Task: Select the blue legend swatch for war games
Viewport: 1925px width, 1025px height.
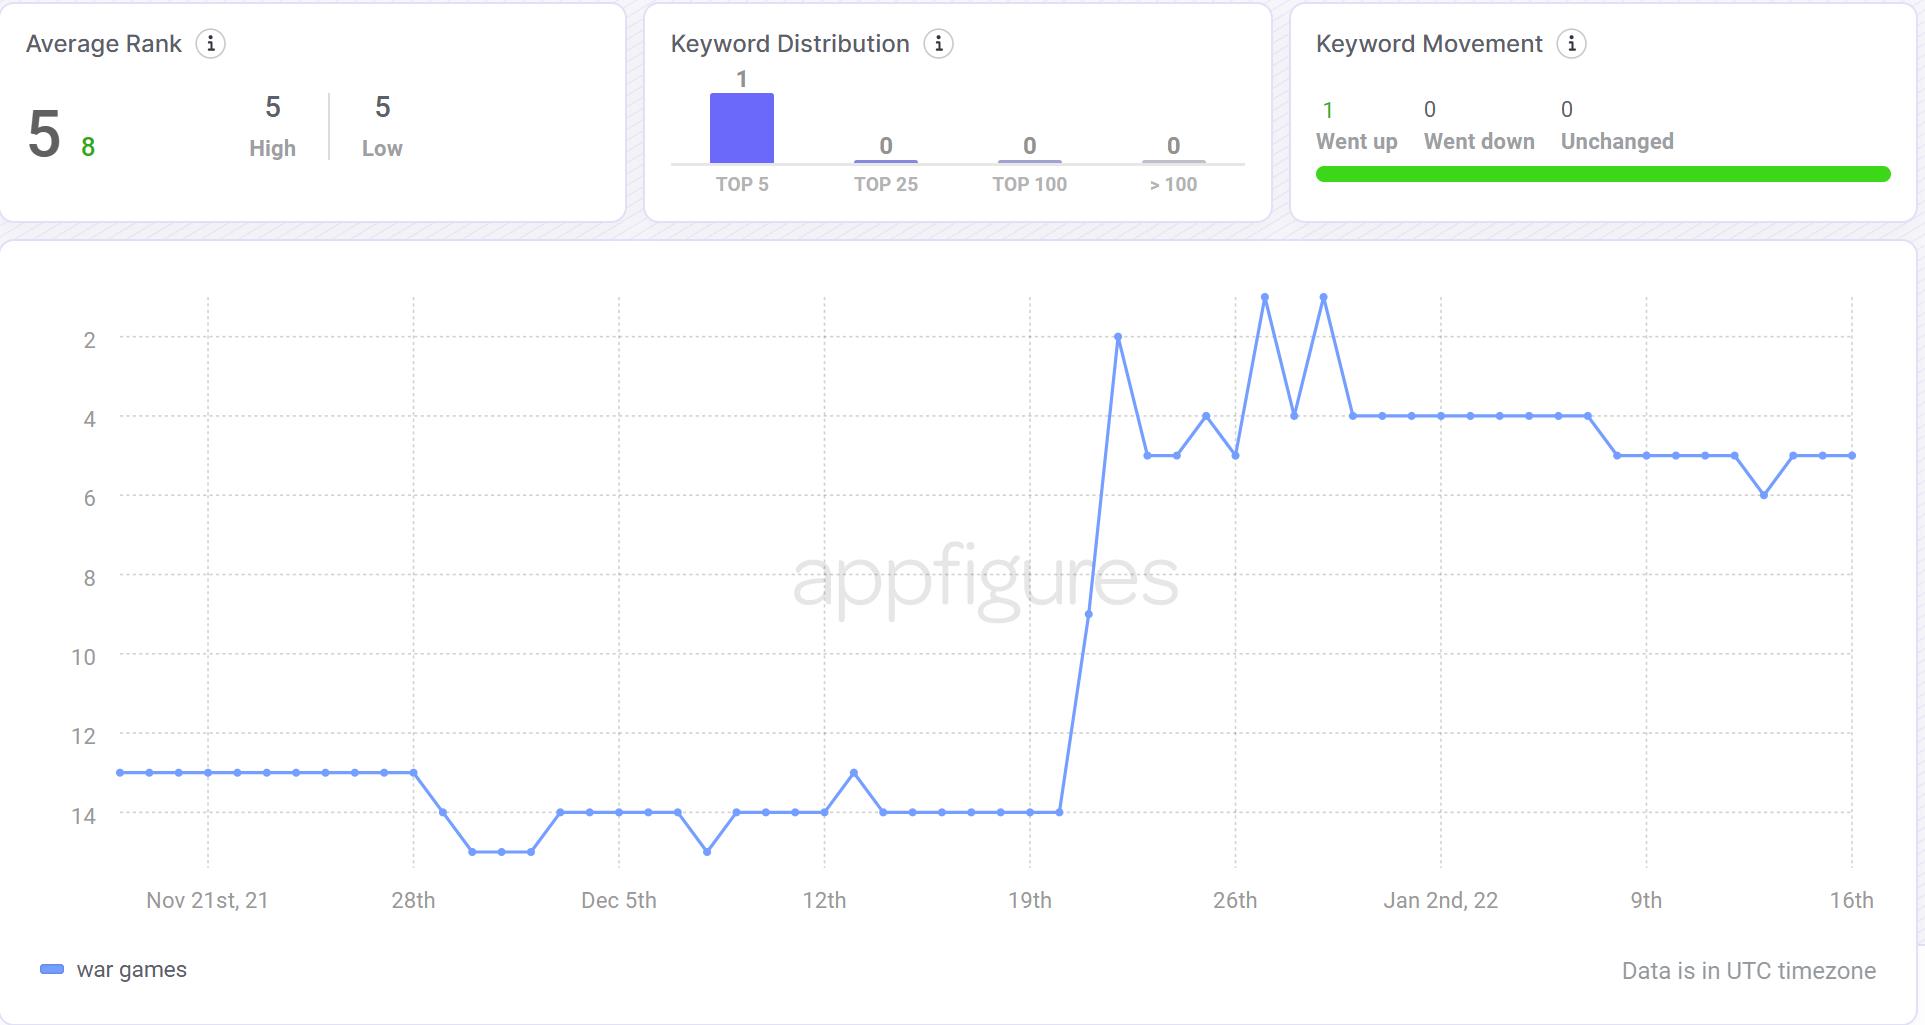Action: pyautogui.click(x=52, y=969)
